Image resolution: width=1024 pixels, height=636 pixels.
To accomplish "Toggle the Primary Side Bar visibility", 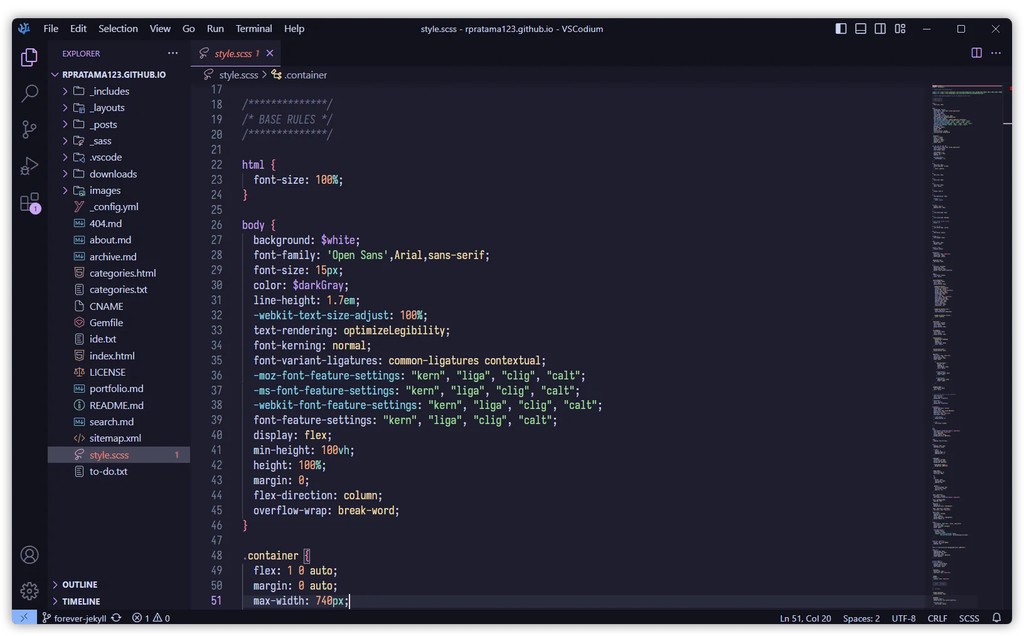I will tap(840, 29).
